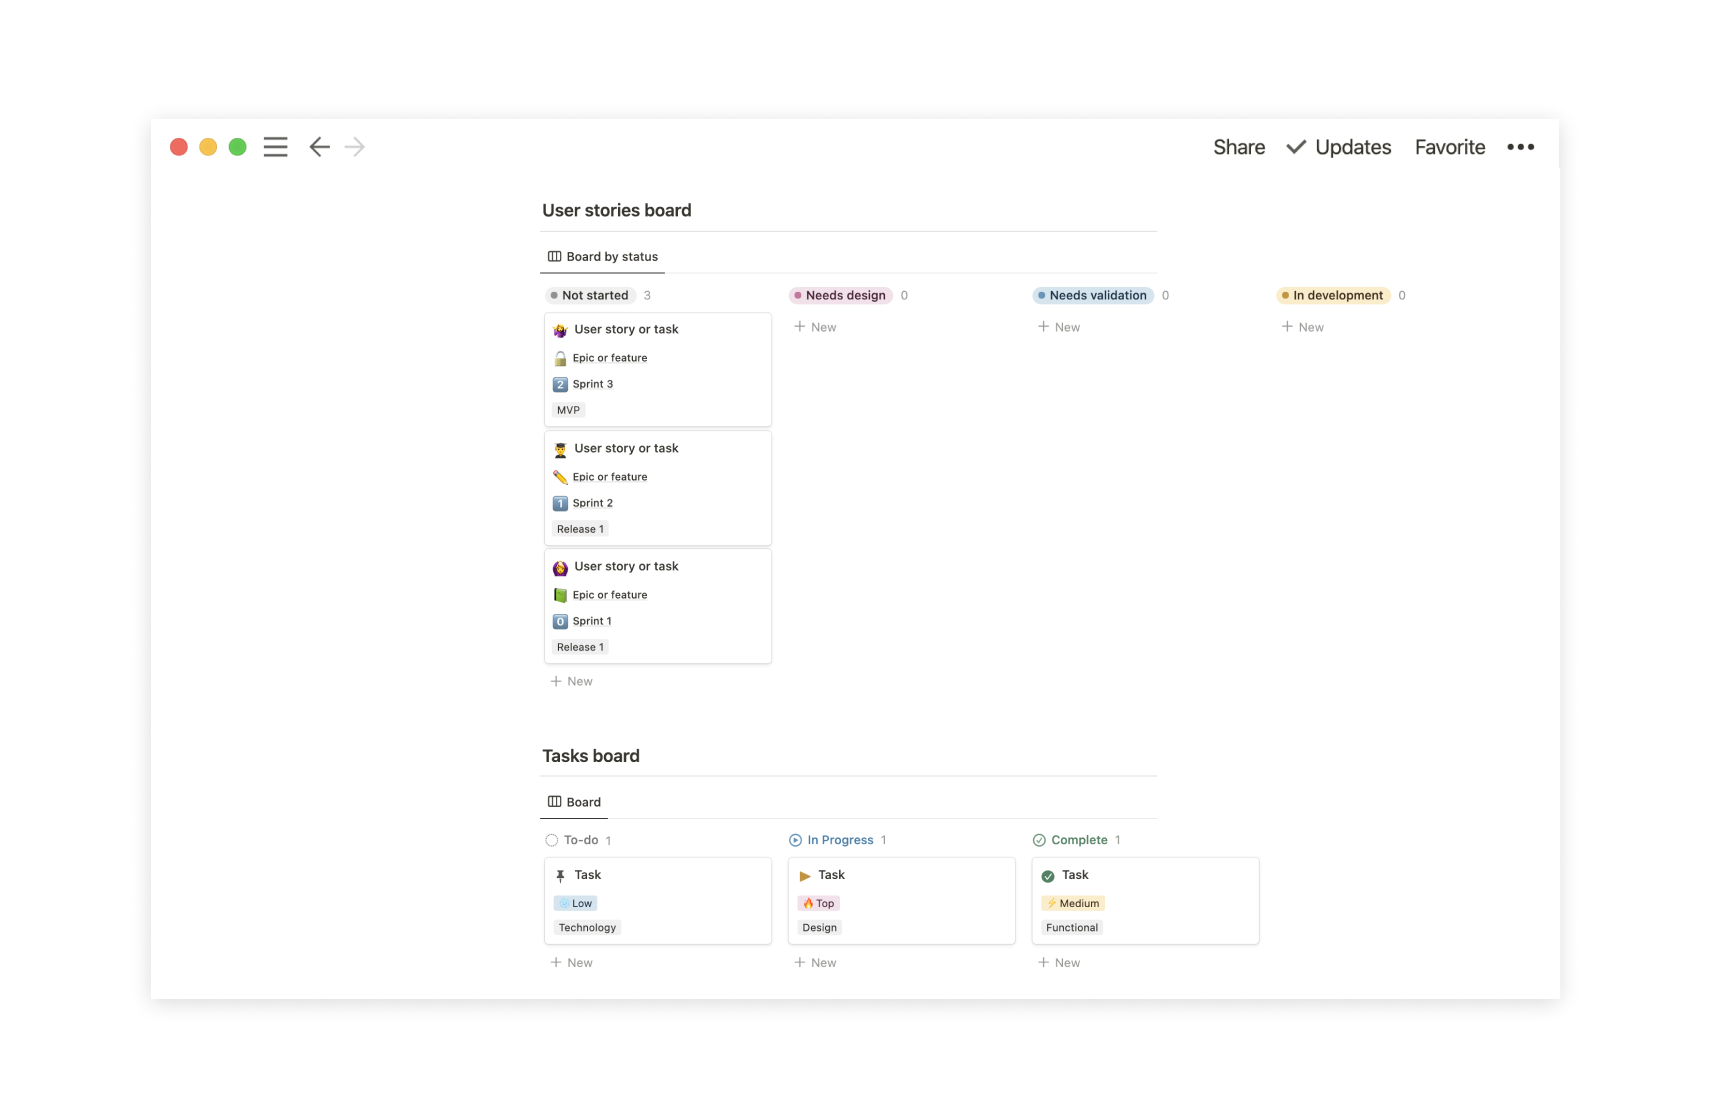Screen dimensions: 1711x1117
Task: Click pushpin icon on To-do Task card
Action: pyautogui.click(x=560, y=876)
